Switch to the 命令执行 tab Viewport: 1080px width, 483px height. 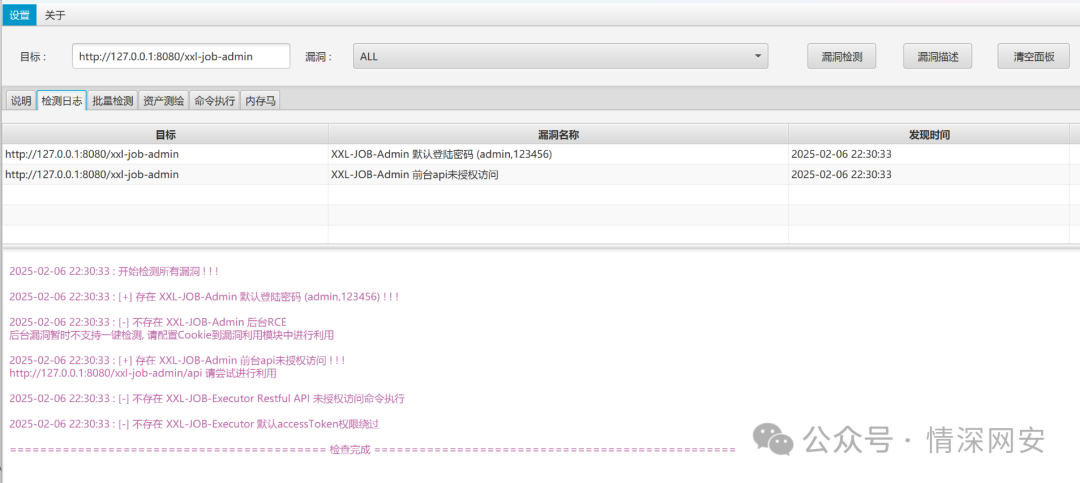215,101
